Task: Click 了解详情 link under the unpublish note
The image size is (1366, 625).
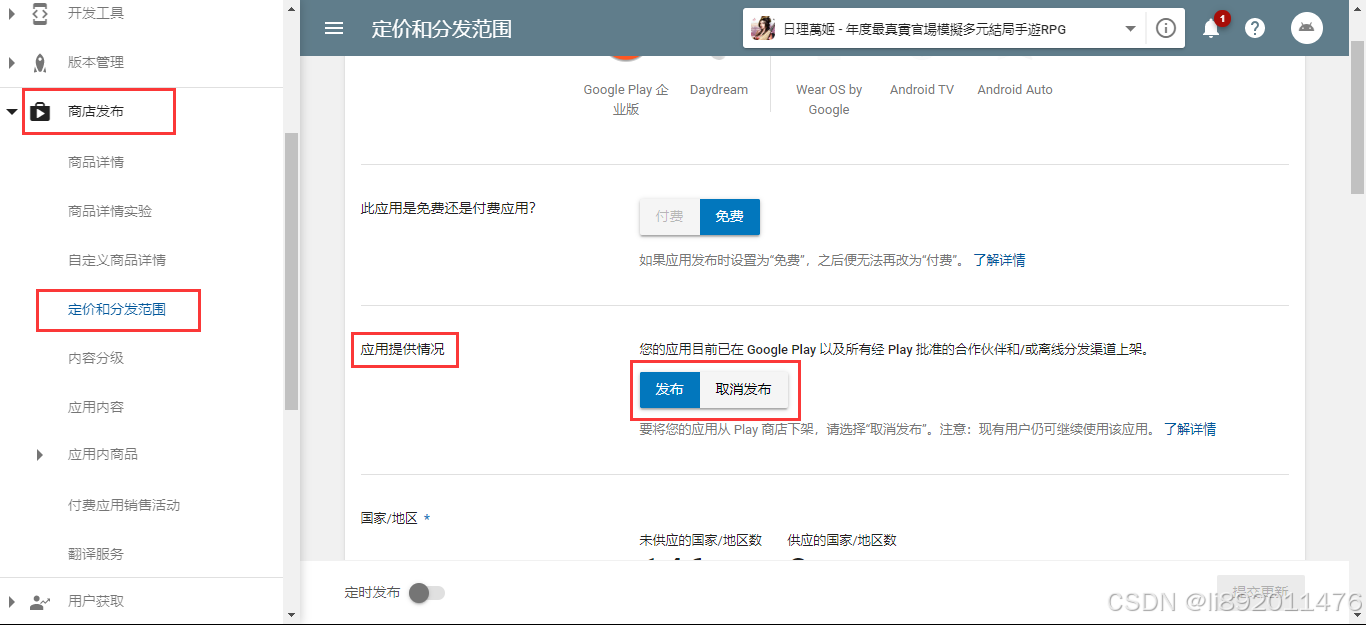Action: click(1190, 429)
